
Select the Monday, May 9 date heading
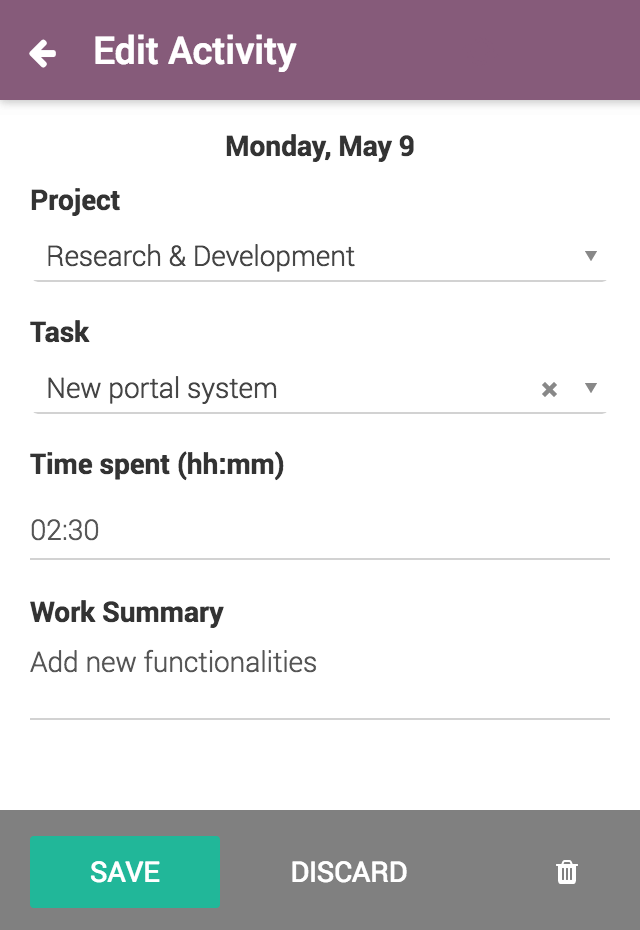click(x=319, y=146)
